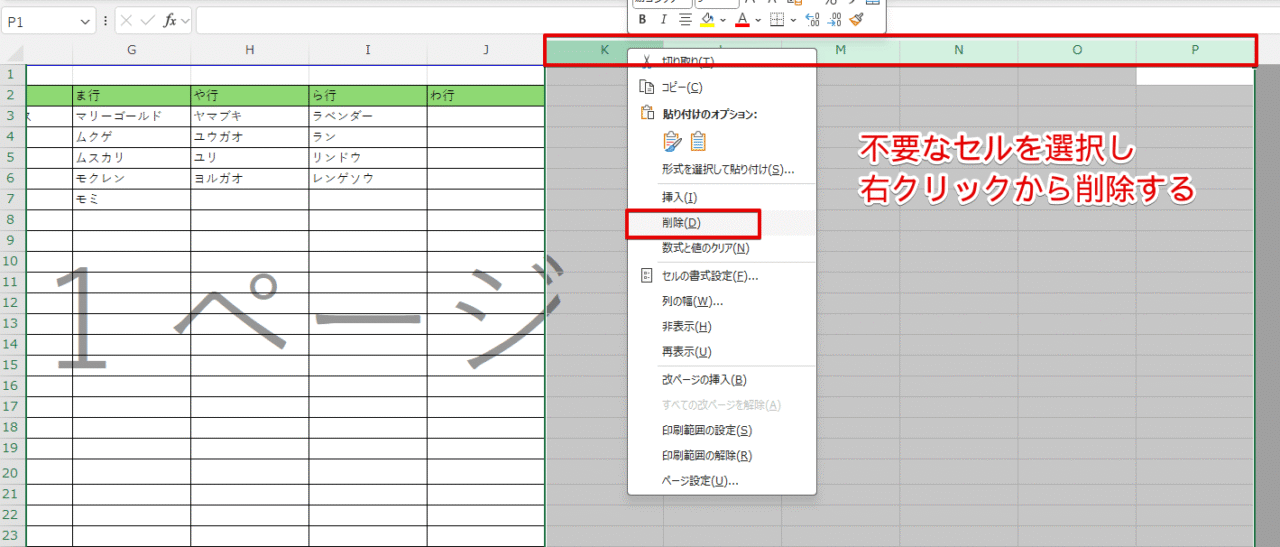Toggle italic in the mini toolbar

(x=663, y=19)
